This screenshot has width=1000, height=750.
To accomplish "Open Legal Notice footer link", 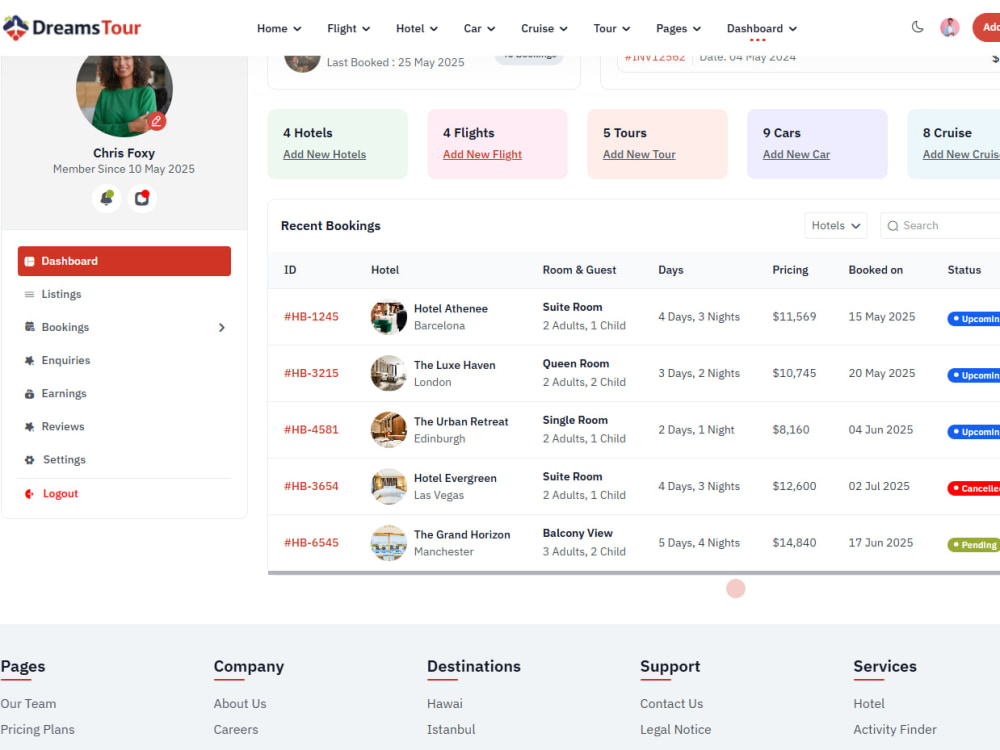I will (x=675, y=730).
